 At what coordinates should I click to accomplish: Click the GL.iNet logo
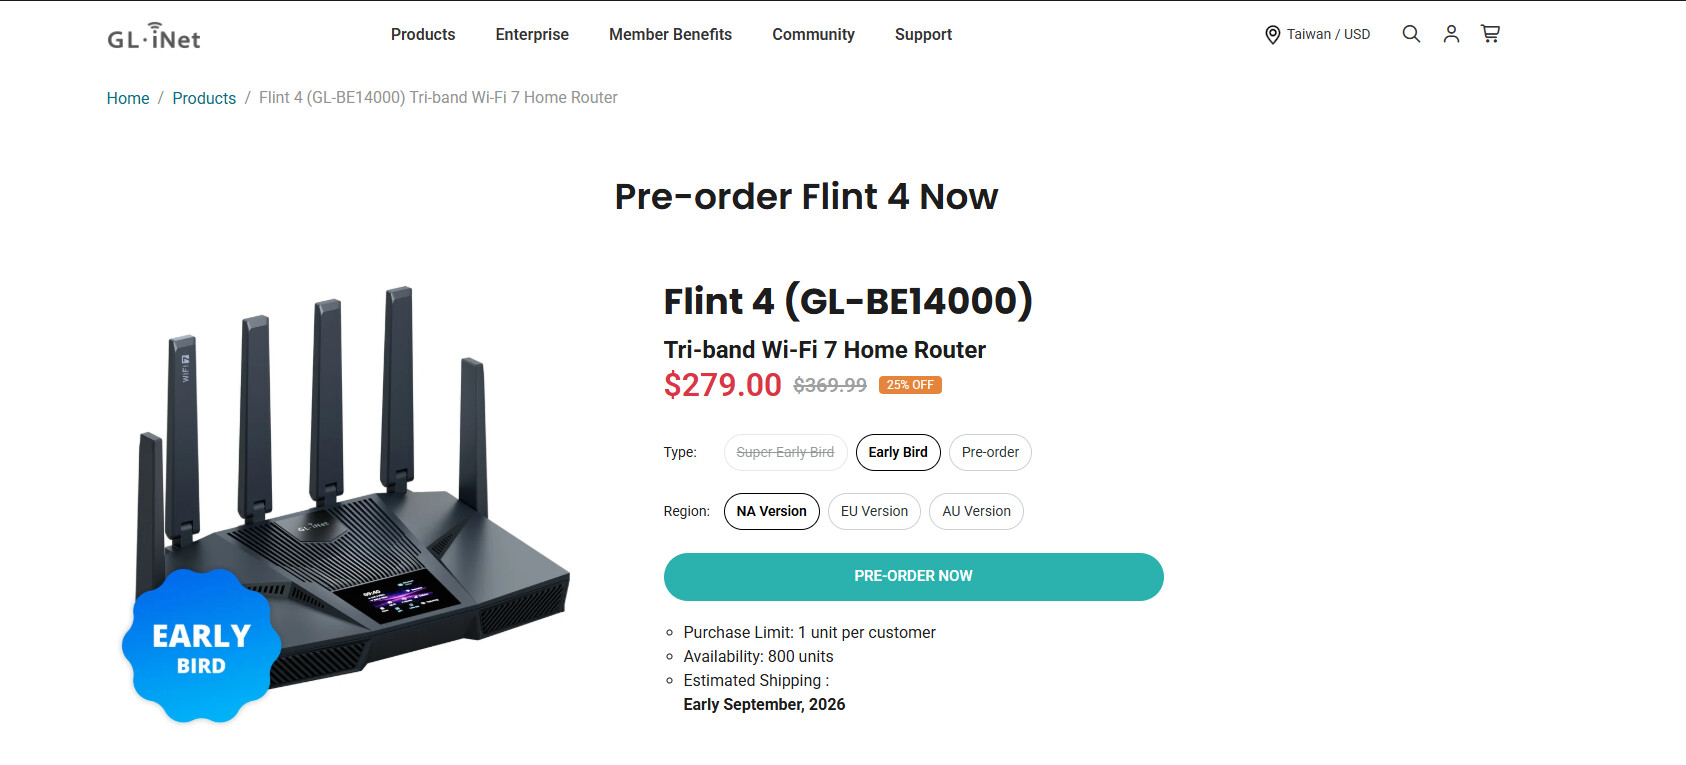pos(154,36)
